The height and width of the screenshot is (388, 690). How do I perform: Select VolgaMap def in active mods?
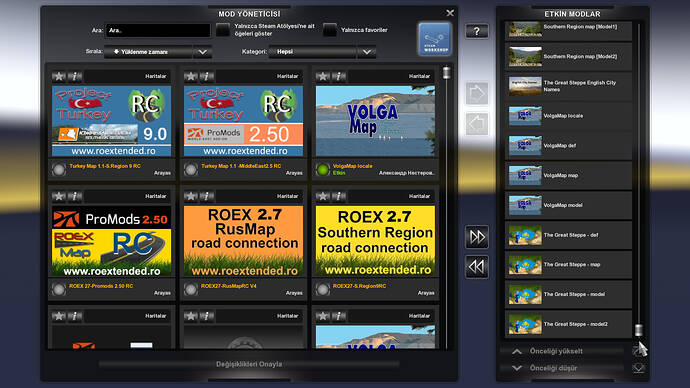569,146
